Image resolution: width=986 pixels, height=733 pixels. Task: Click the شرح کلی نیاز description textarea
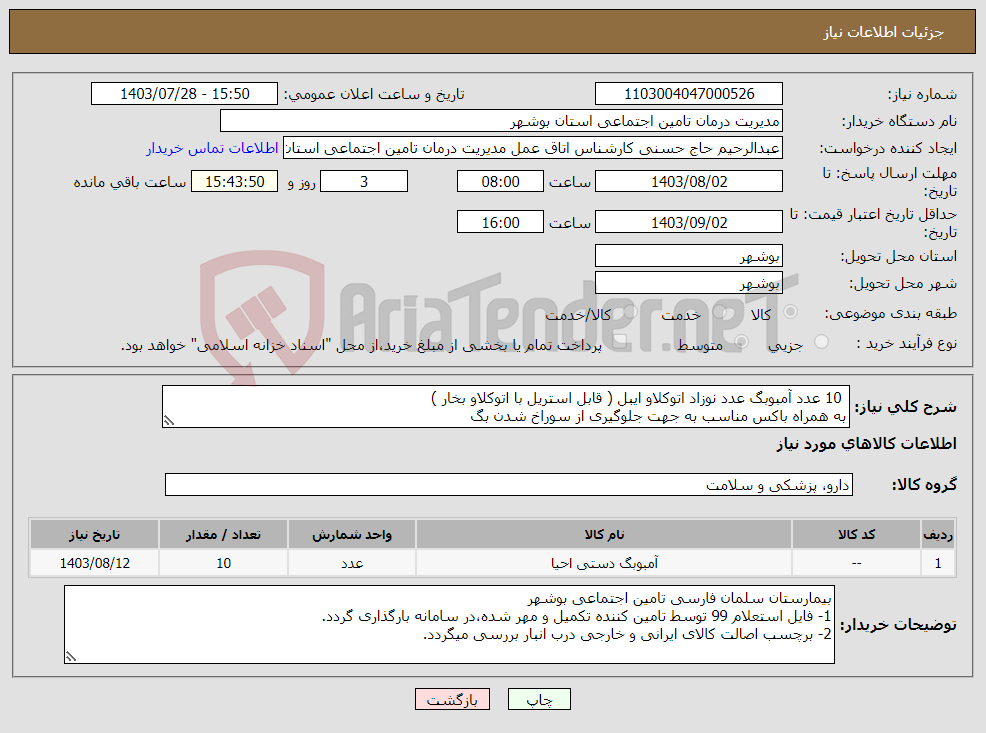pos(506,407)
